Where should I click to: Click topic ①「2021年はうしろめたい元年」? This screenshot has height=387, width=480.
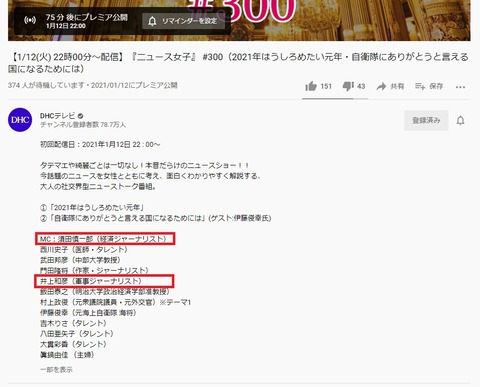pos(92,207)
